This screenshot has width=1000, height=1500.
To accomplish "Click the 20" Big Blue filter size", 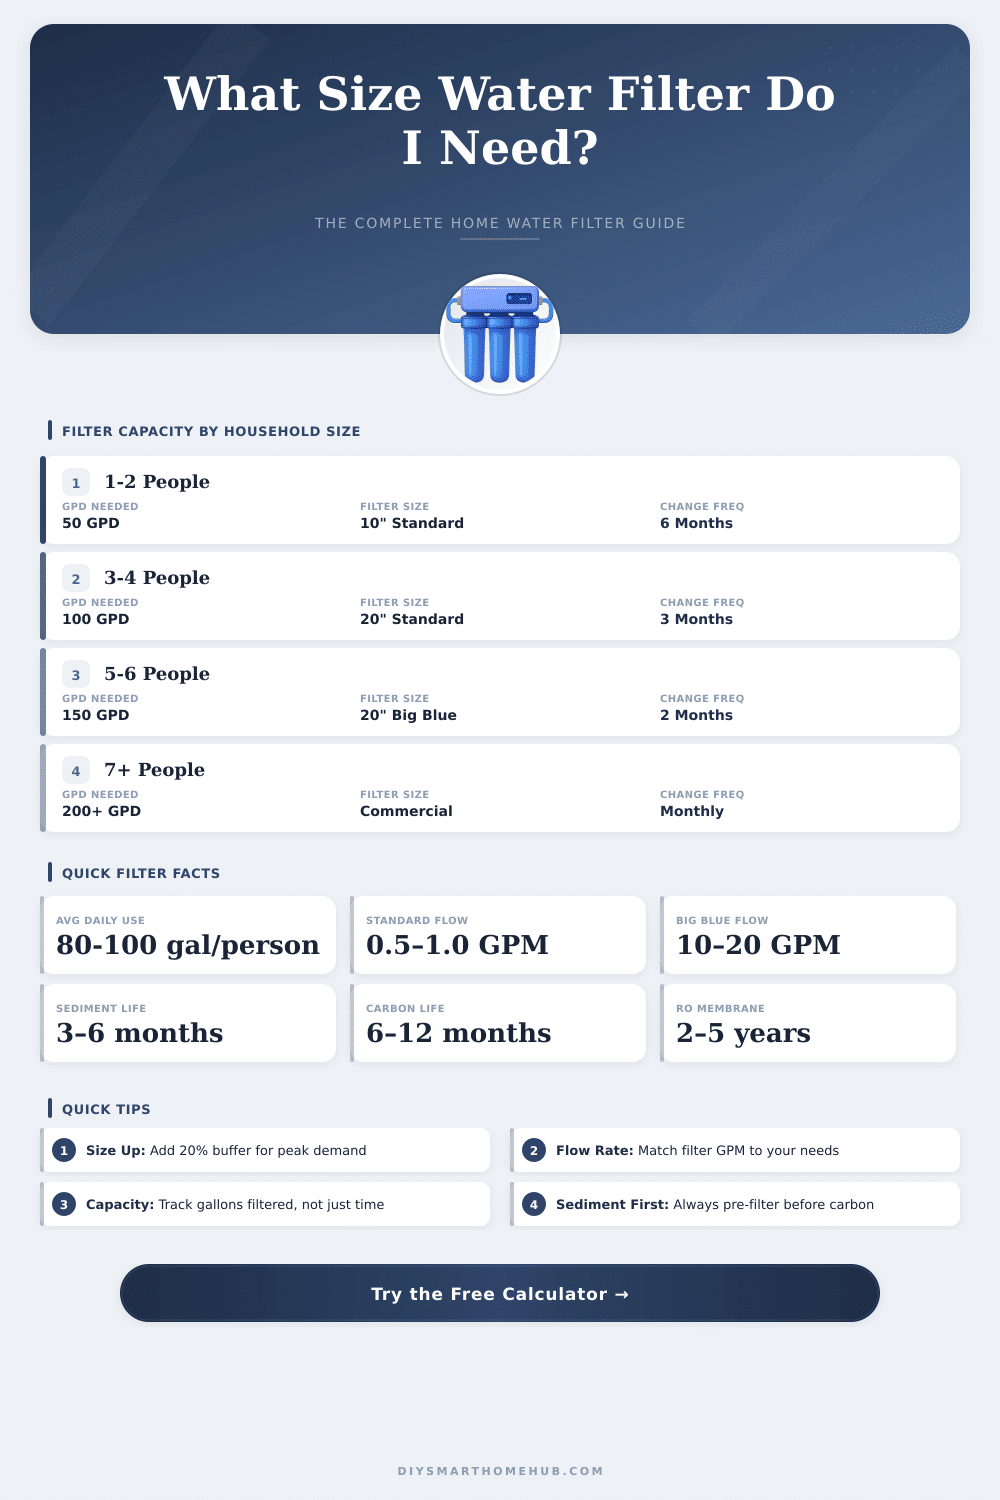I will tap(408, 715).
